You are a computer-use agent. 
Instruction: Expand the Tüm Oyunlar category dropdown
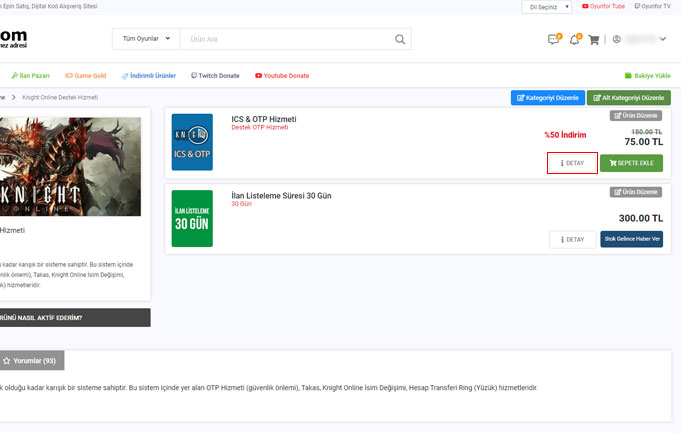[146, 39]
